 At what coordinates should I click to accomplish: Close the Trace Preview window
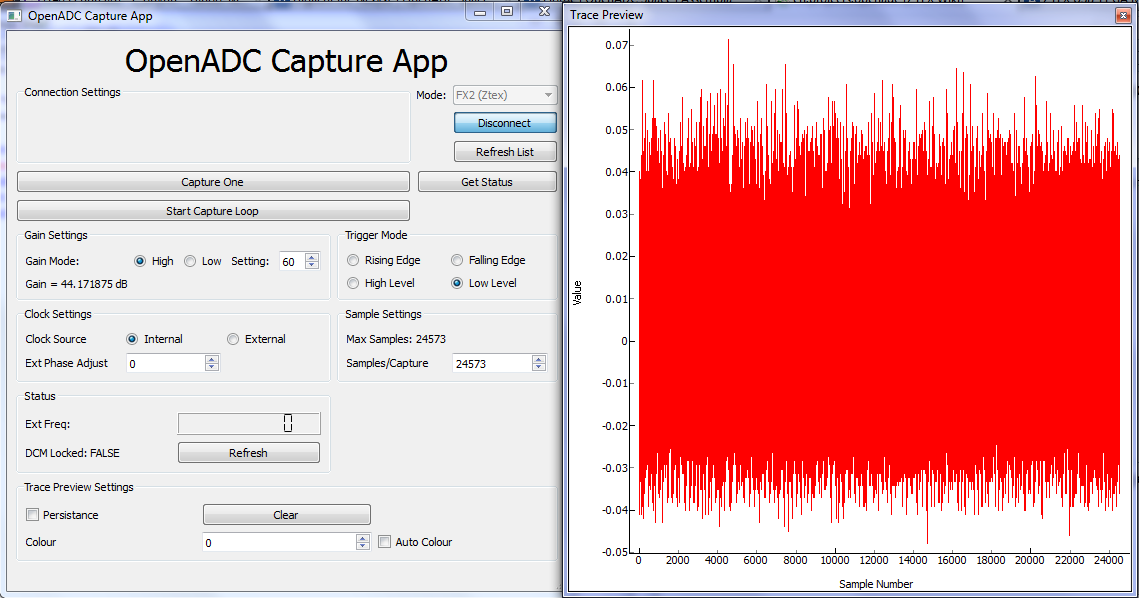pyautogui.click(x=1122, y=15)
